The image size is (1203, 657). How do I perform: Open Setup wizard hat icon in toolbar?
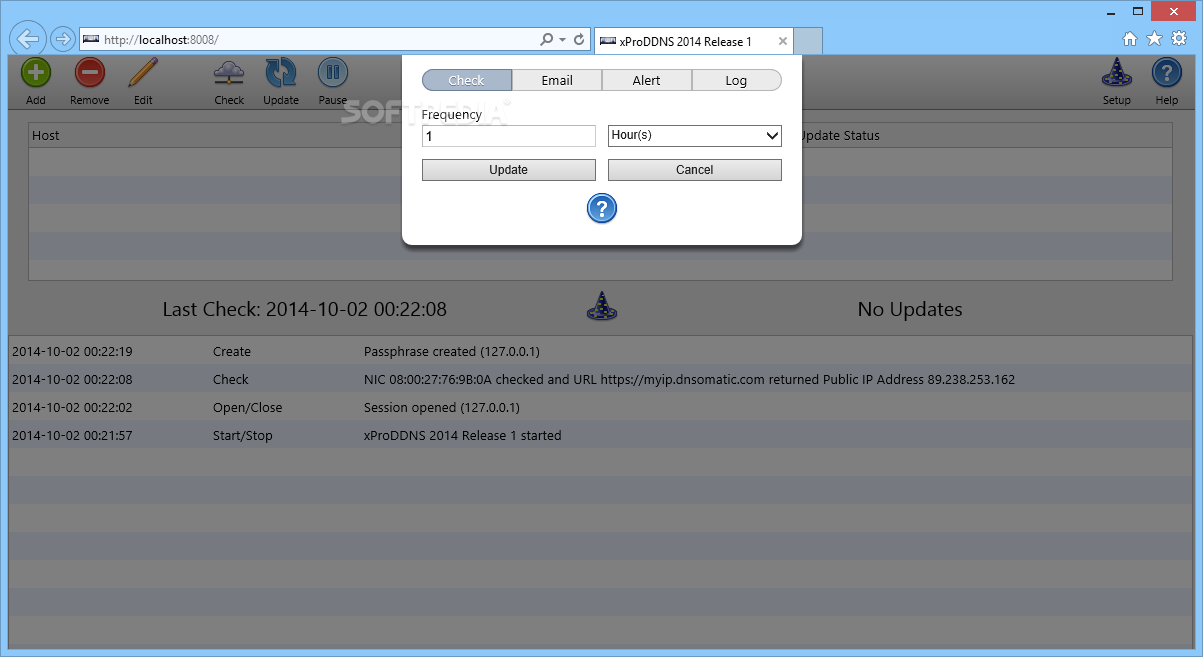(1116, 72)
